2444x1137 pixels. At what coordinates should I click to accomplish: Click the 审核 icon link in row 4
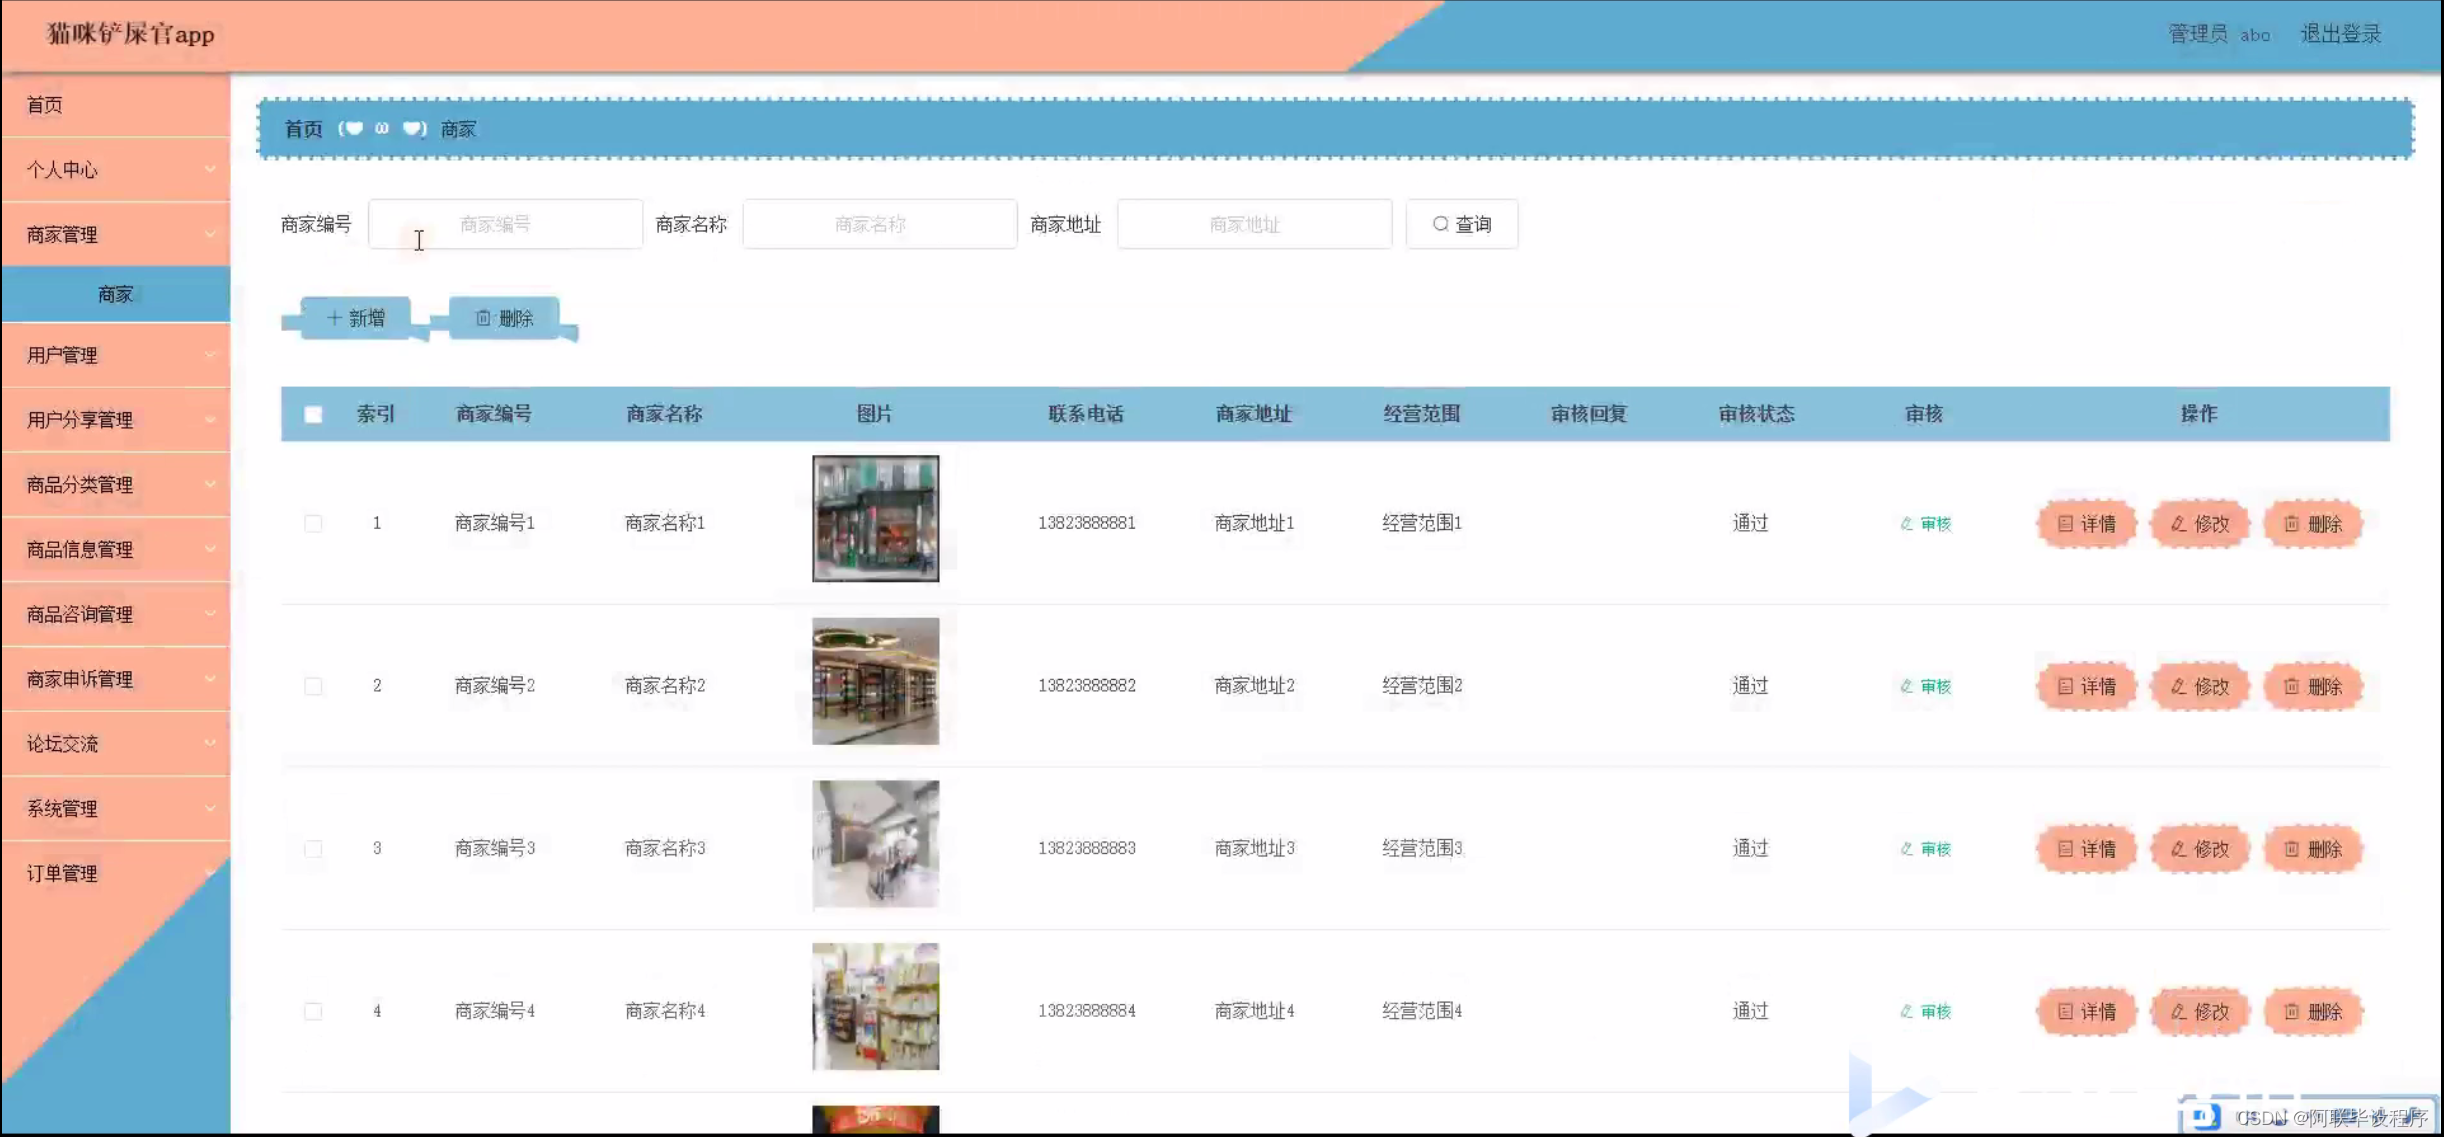1925,1011
